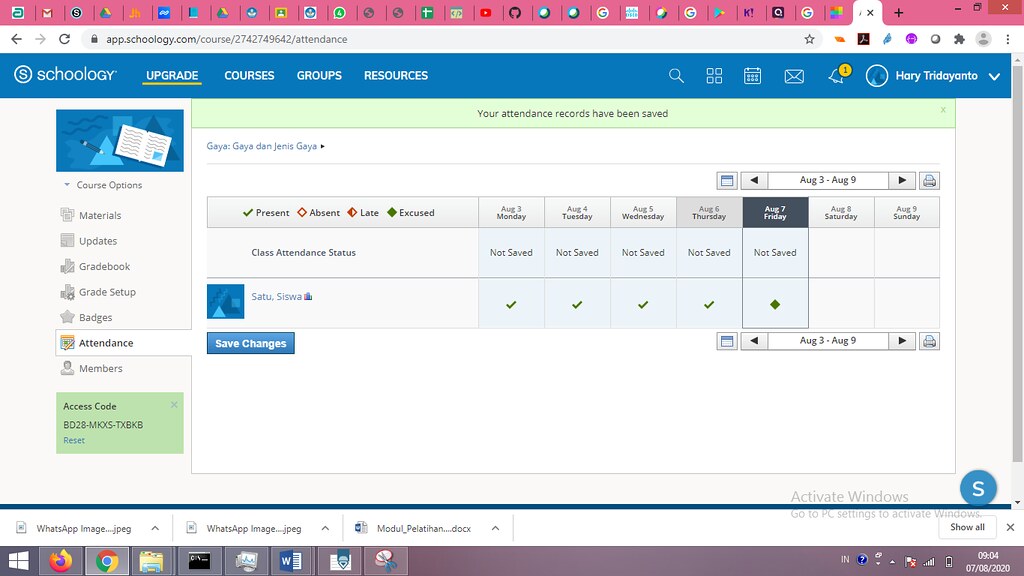
Task: Open Hary Tridayanto account dropdown arrow
Action: (994, 76)
